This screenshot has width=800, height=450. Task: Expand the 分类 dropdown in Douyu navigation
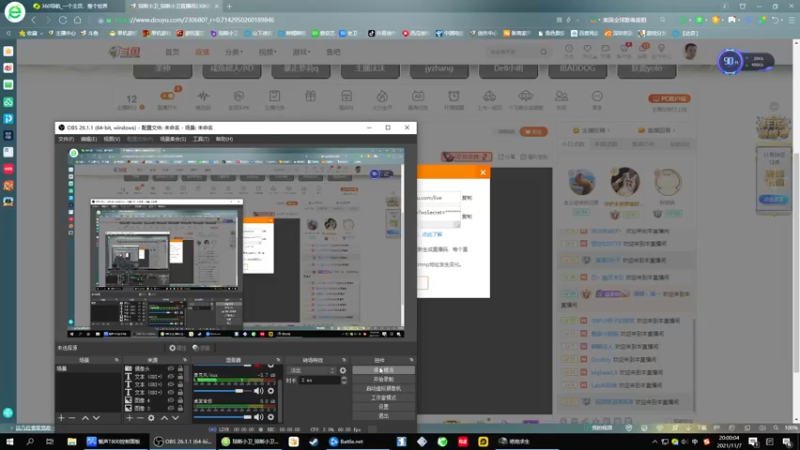pos(234,52)
